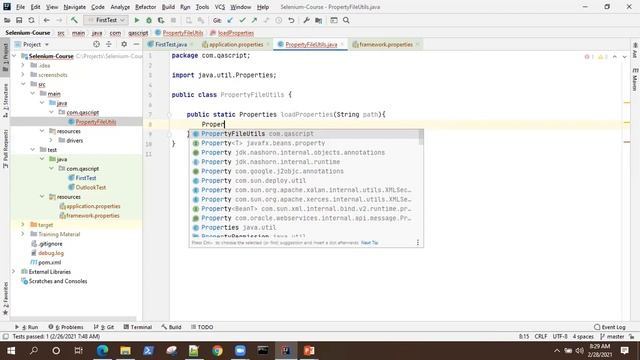Click the 4 spaces indent indicator
Image resolution: width=640 pixels, height=360 pixels.
tap(583, 337)
